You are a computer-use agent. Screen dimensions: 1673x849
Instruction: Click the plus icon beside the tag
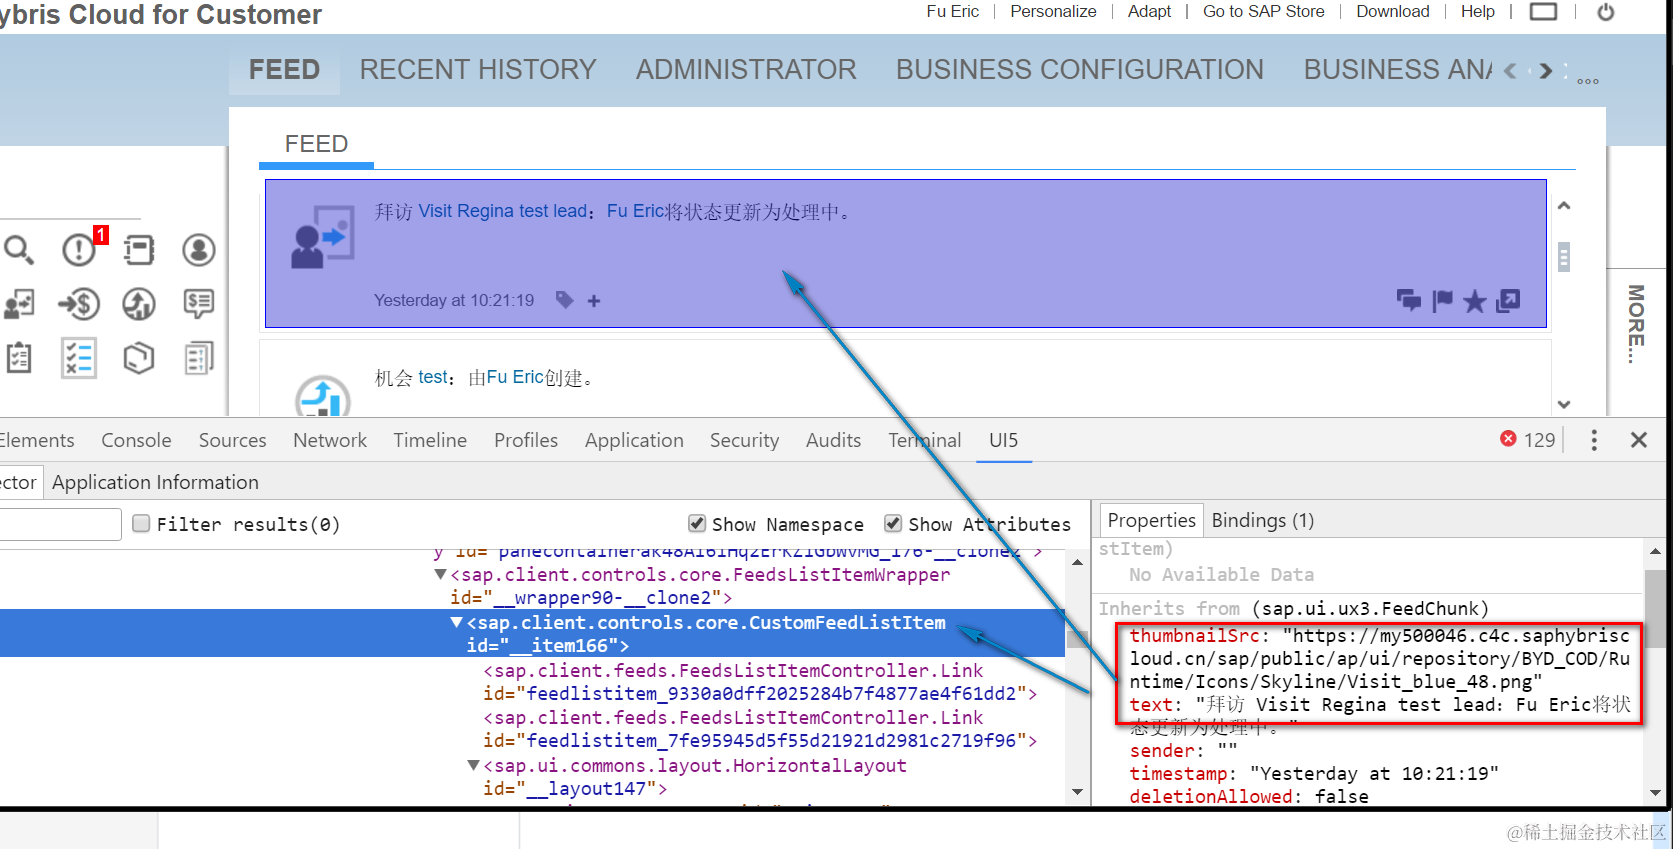[x=594, y=301]
